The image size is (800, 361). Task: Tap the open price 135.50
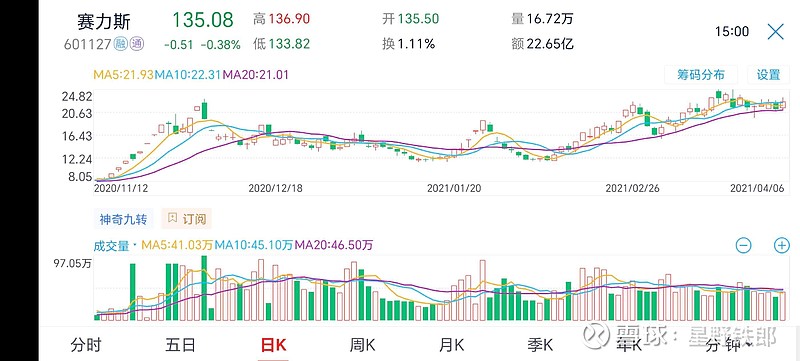tap(418, 19)
